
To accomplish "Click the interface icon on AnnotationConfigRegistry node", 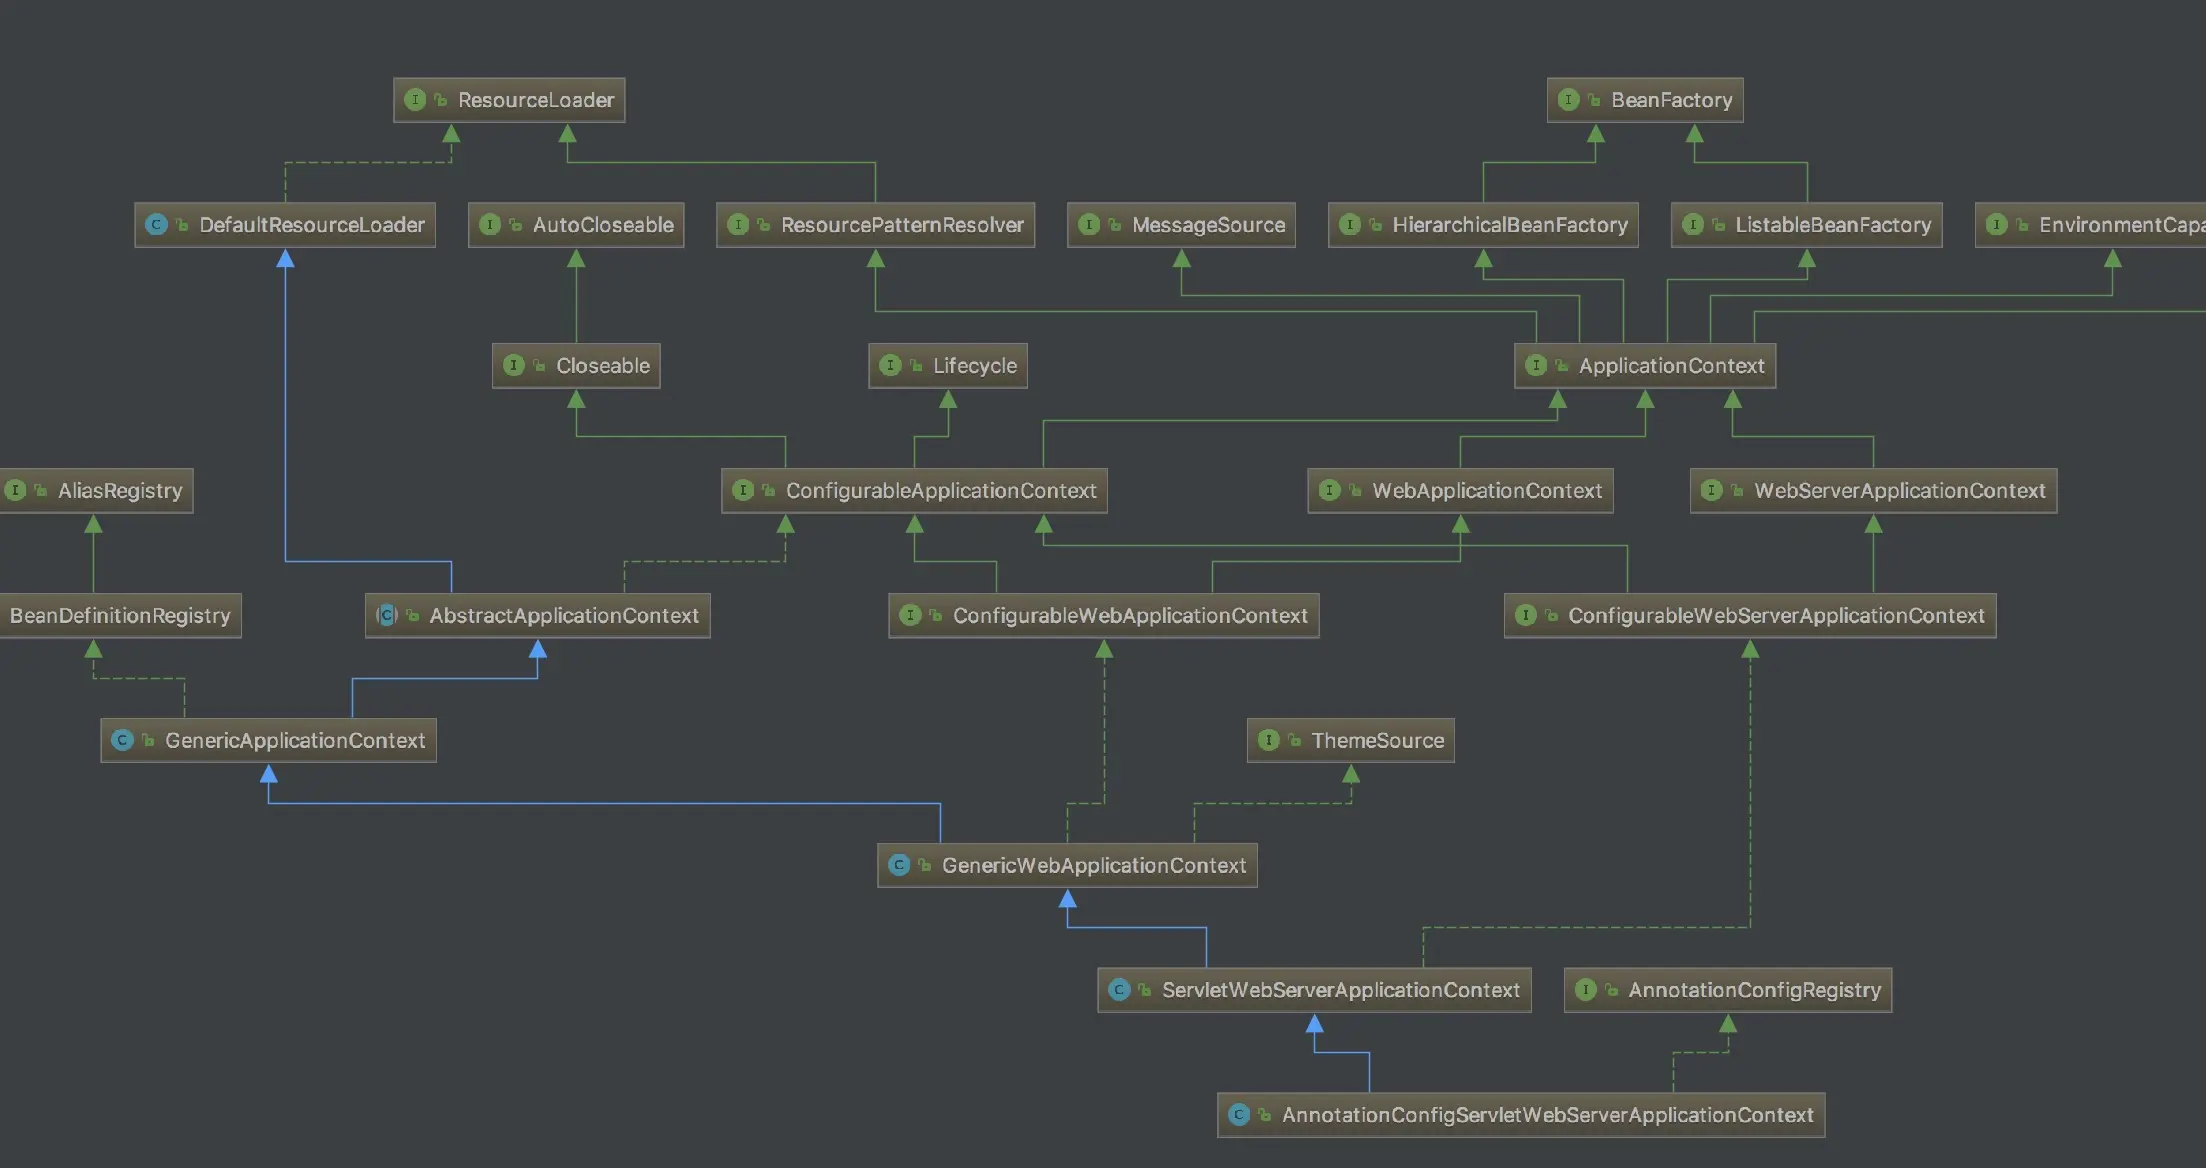I will 1585,990.
